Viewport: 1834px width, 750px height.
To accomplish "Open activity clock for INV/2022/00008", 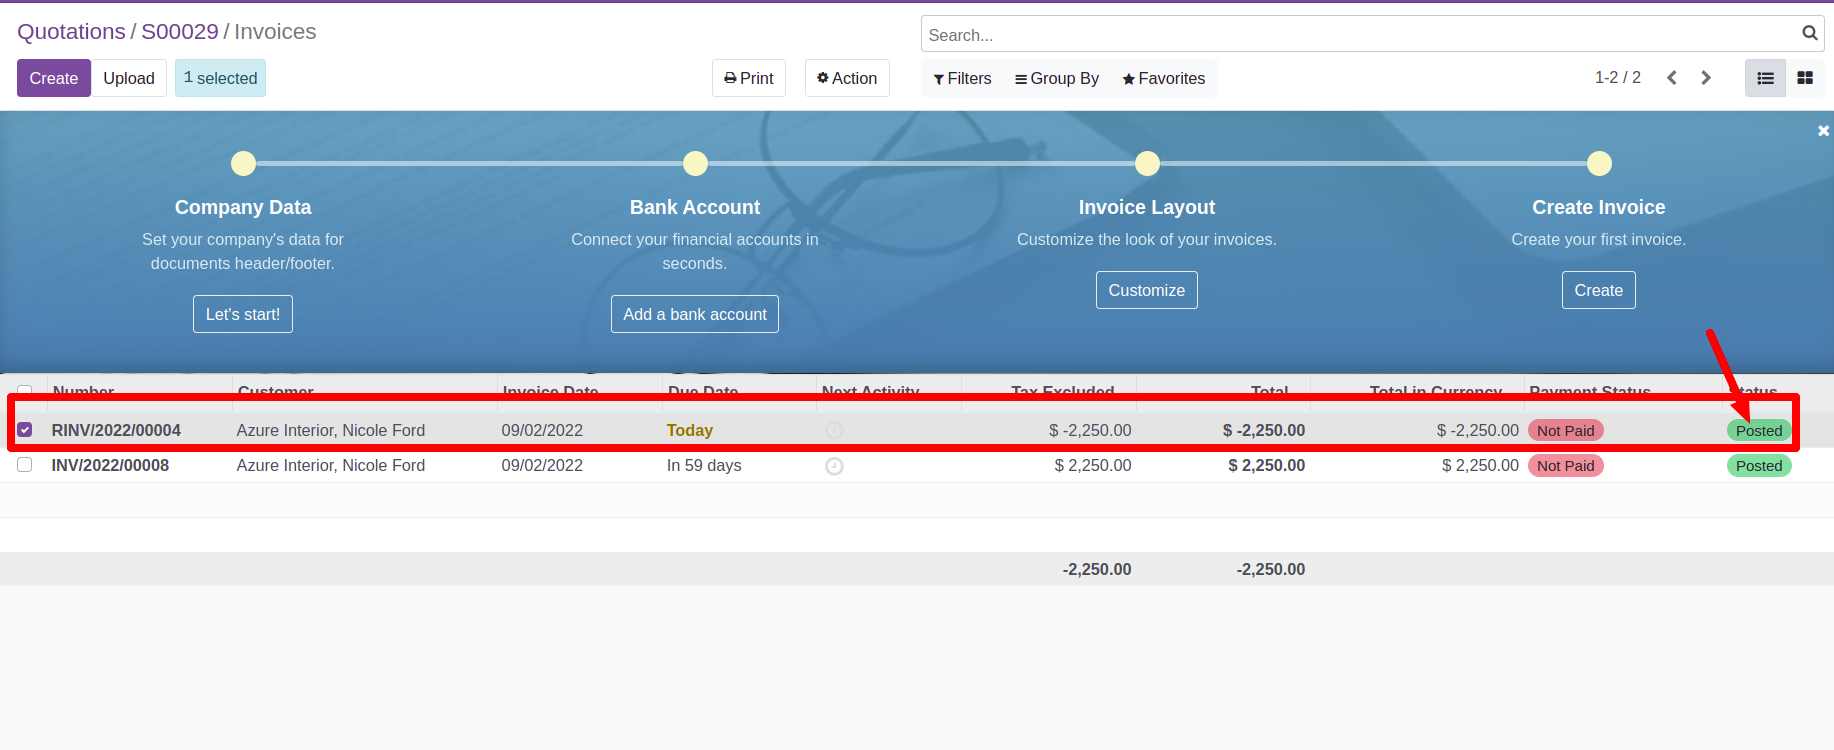I will [x=834, y=466].
